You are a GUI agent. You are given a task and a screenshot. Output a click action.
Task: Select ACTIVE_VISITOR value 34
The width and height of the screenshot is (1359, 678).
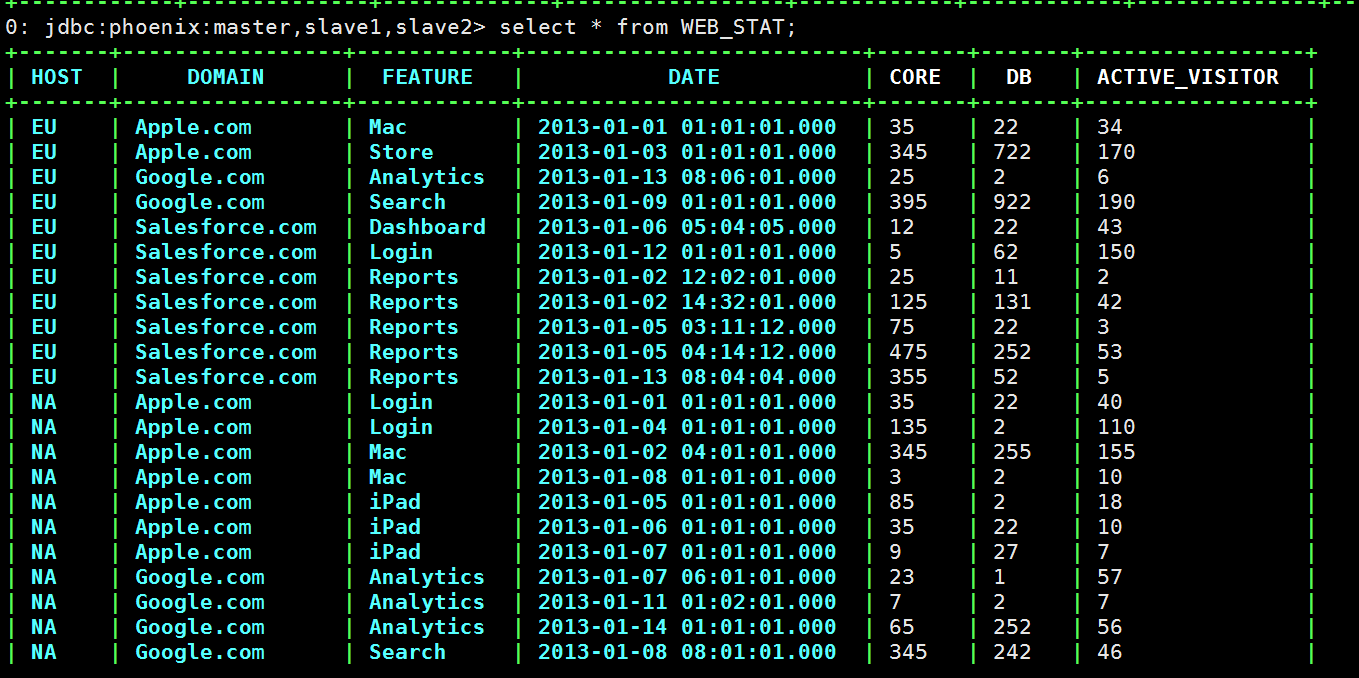point(1110,127)
